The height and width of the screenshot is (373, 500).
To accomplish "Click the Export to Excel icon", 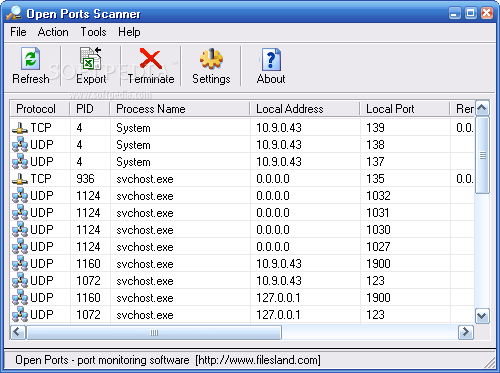I will point(90,58).
